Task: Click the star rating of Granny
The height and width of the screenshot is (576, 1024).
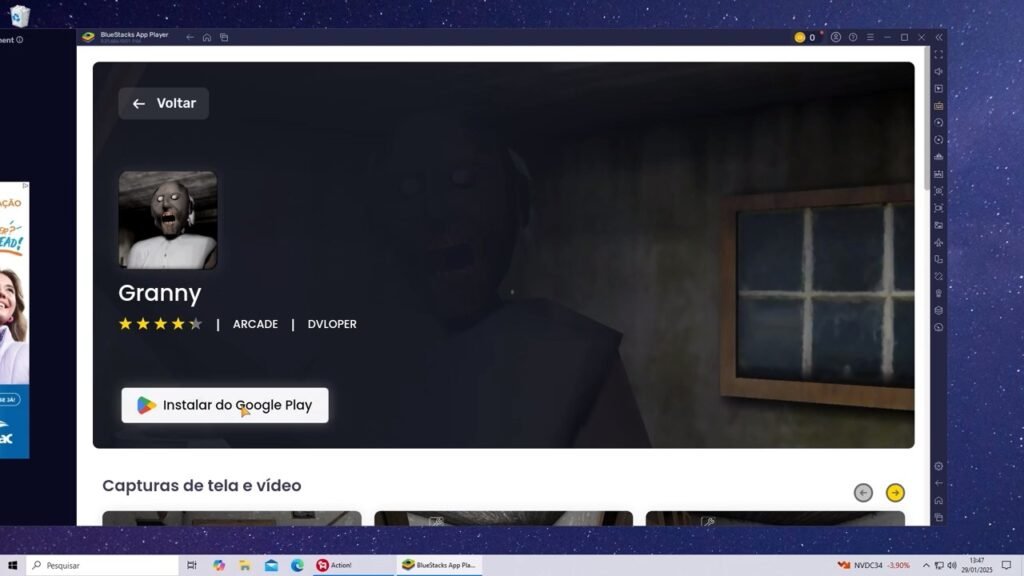Action: 161,324
